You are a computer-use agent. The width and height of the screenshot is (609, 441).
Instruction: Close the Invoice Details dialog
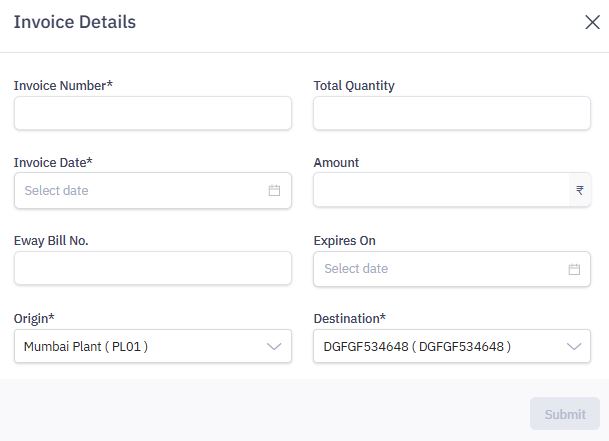tap(592, 22)
